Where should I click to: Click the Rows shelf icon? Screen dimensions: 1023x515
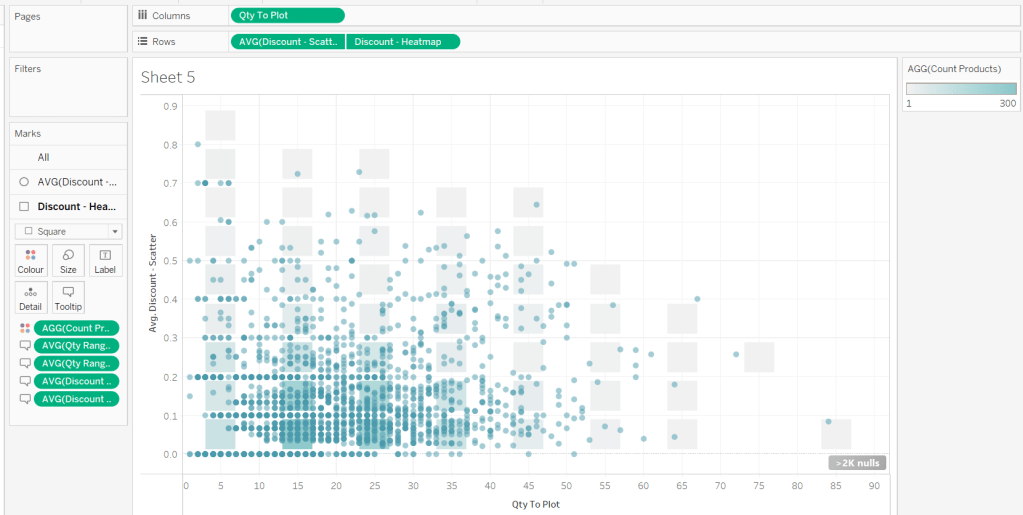143,42
